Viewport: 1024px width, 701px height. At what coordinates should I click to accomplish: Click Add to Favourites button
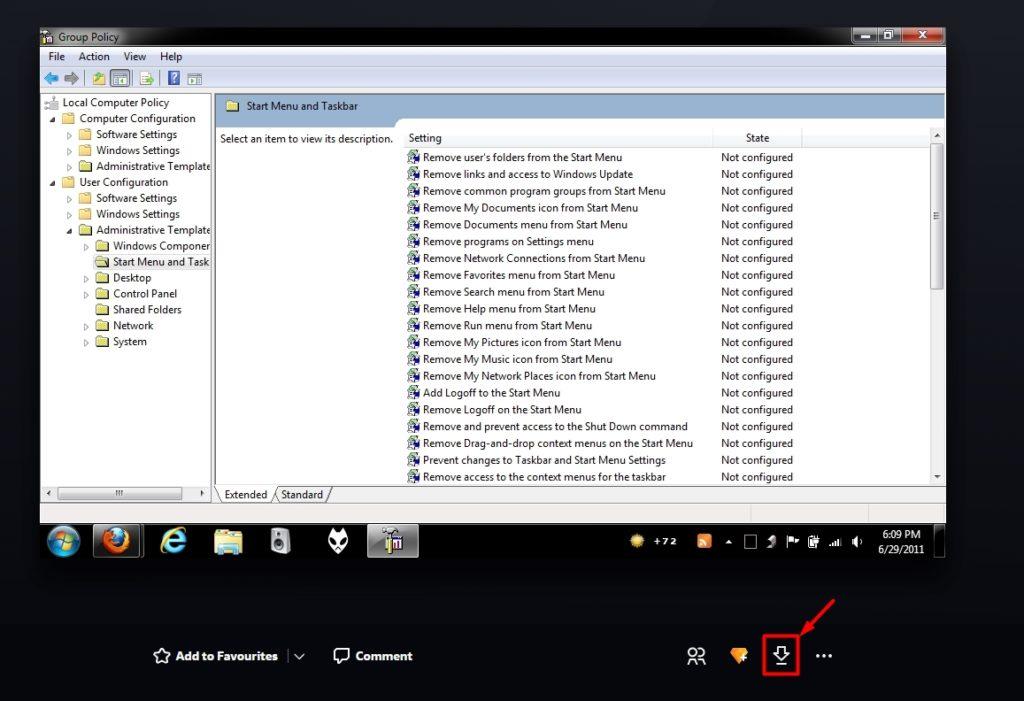[x=216, y=656]
